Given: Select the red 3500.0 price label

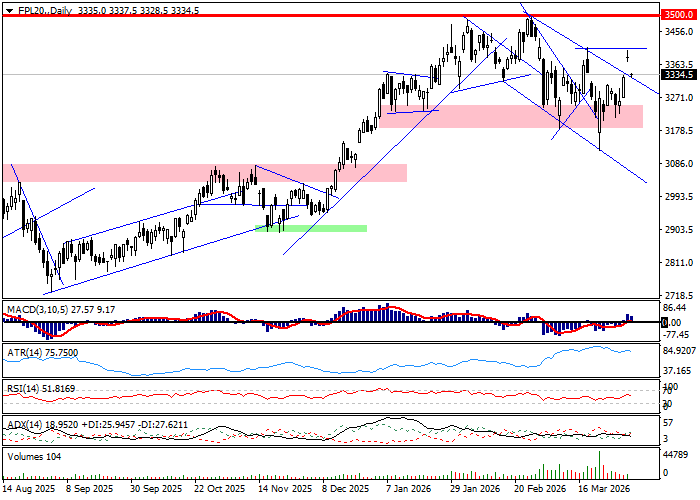Looking at the screenshot, I should tap(679, 16).
